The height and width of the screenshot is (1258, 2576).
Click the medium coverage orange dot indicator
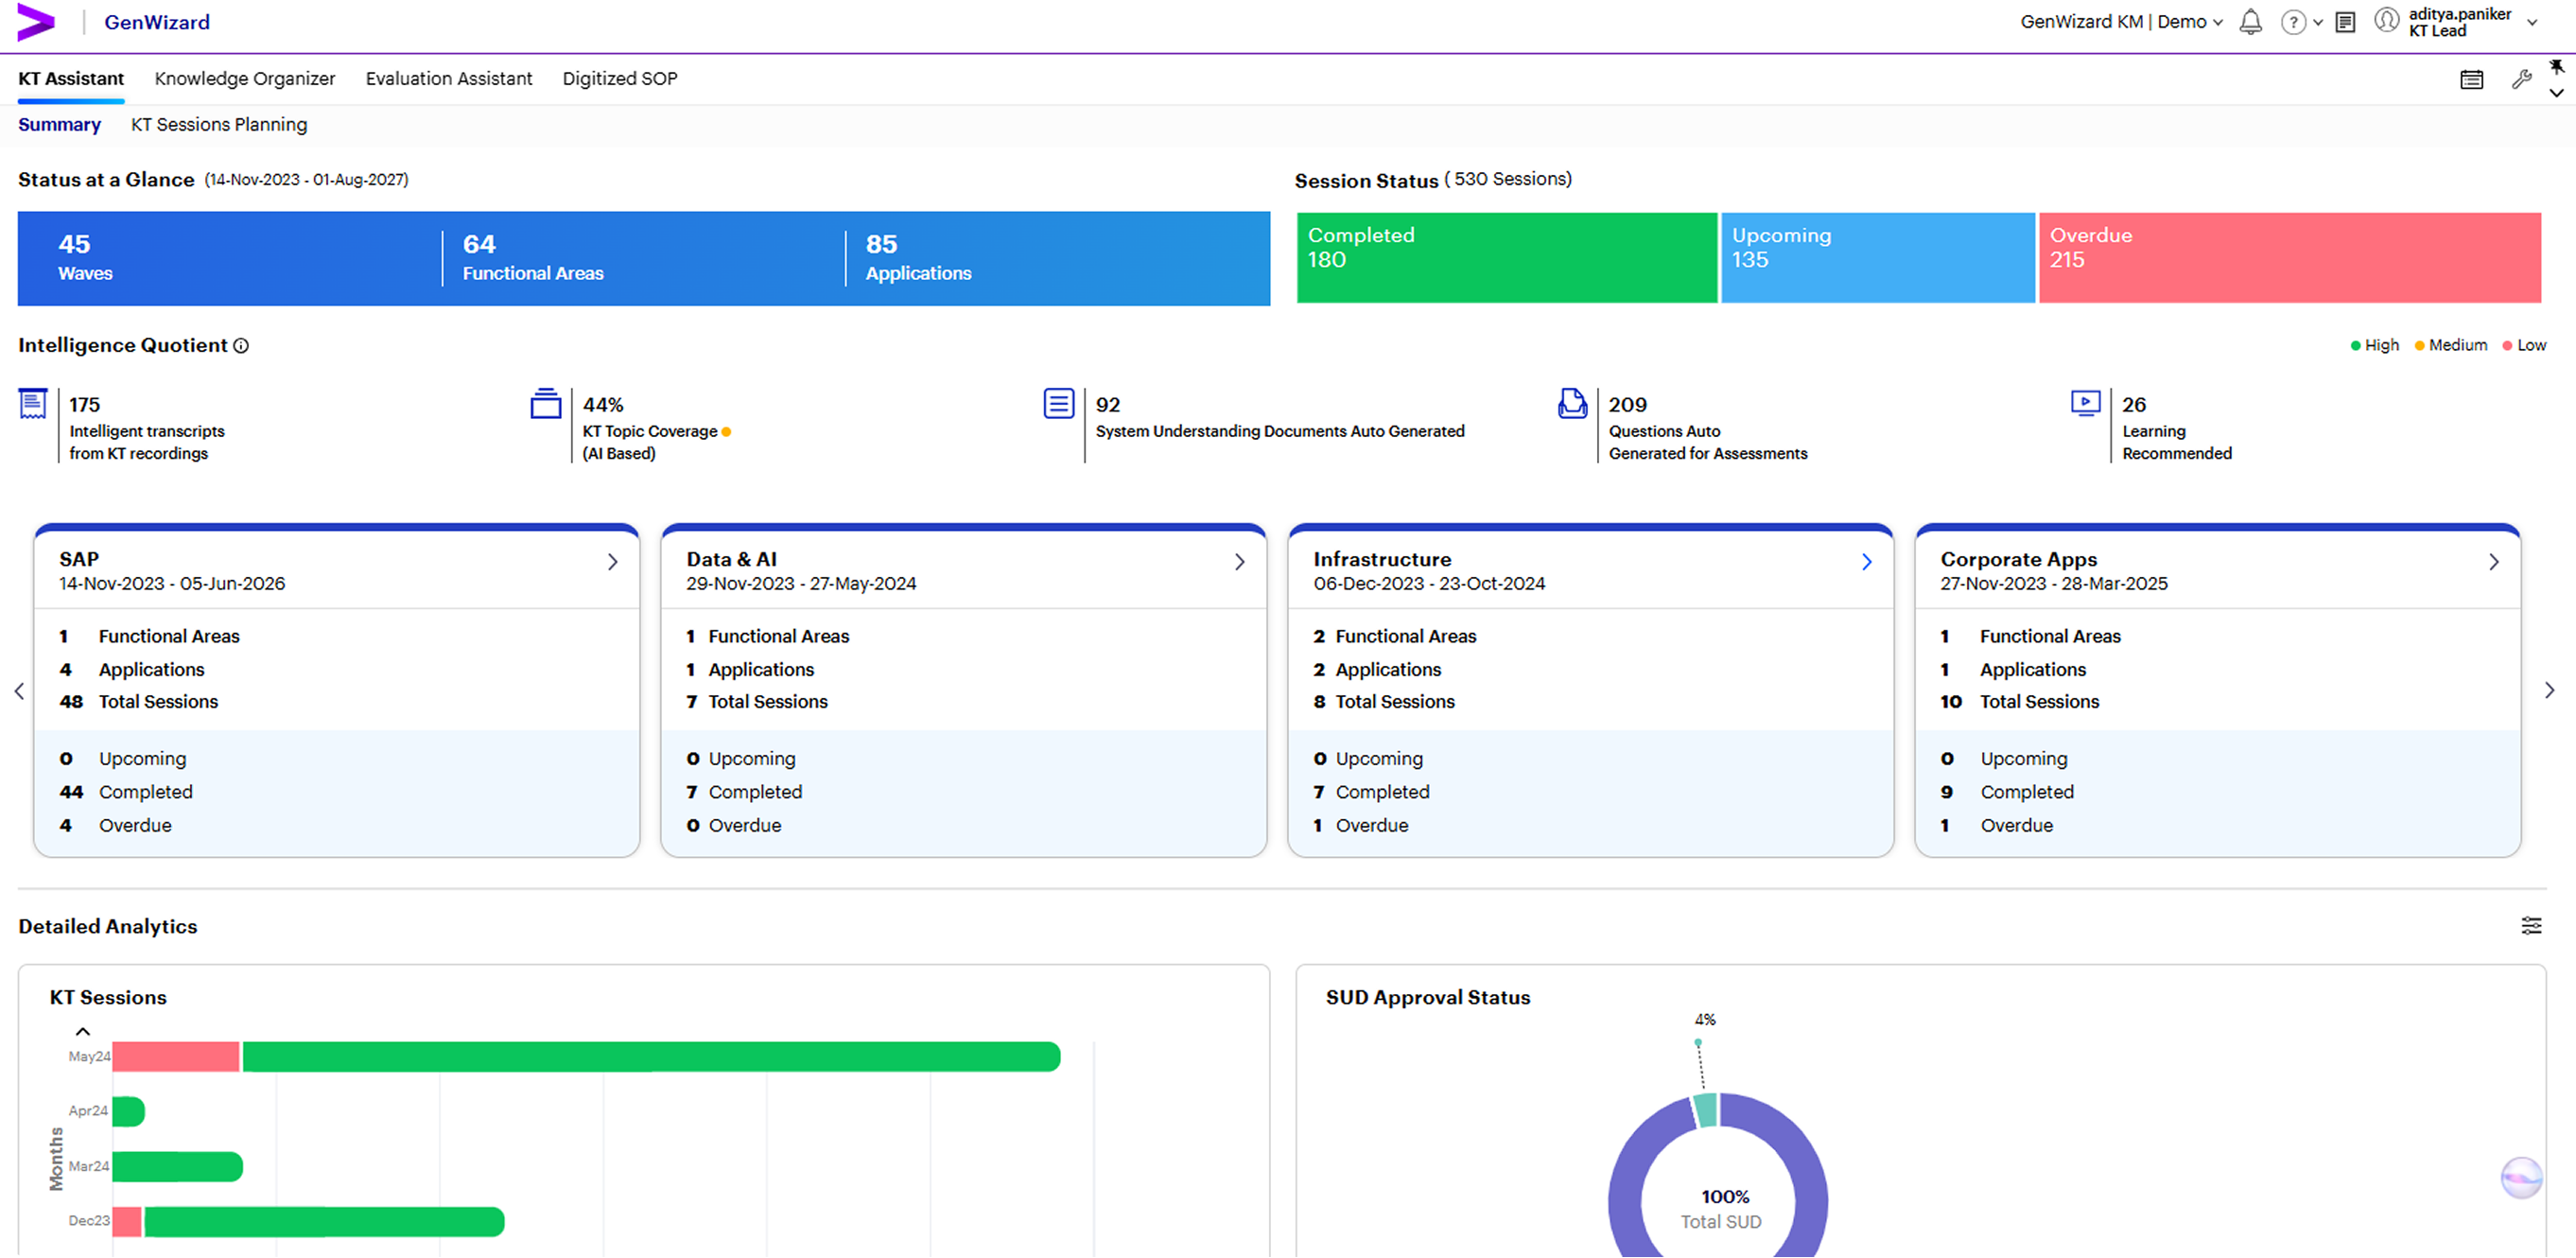(726, 432)
